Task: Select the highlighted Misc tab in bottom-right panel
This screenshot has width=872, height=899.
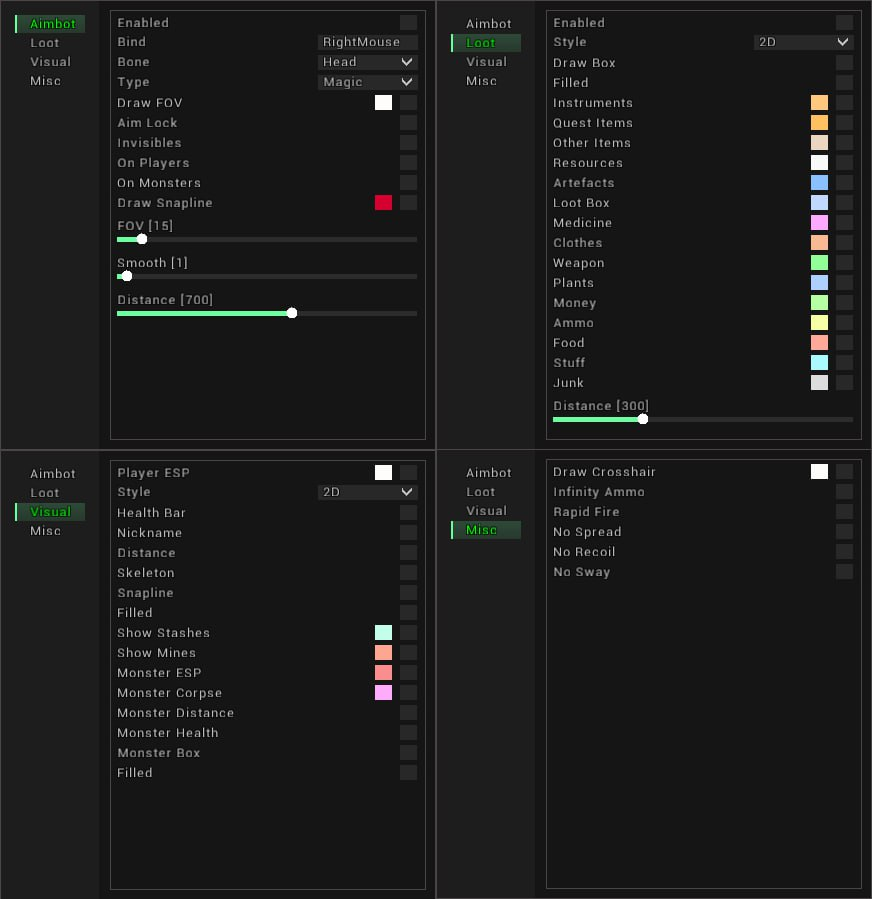Action: [x=486, y=530]
